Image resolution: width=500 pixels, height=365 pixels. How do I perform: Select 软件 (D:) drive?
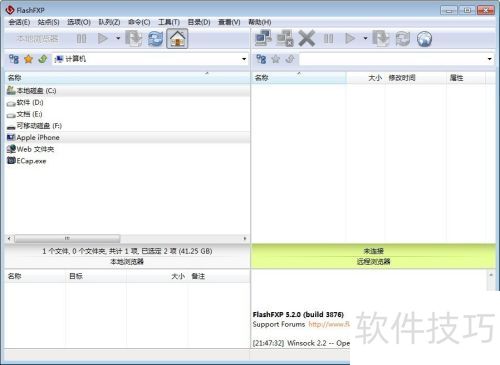(x=127, y=102)
